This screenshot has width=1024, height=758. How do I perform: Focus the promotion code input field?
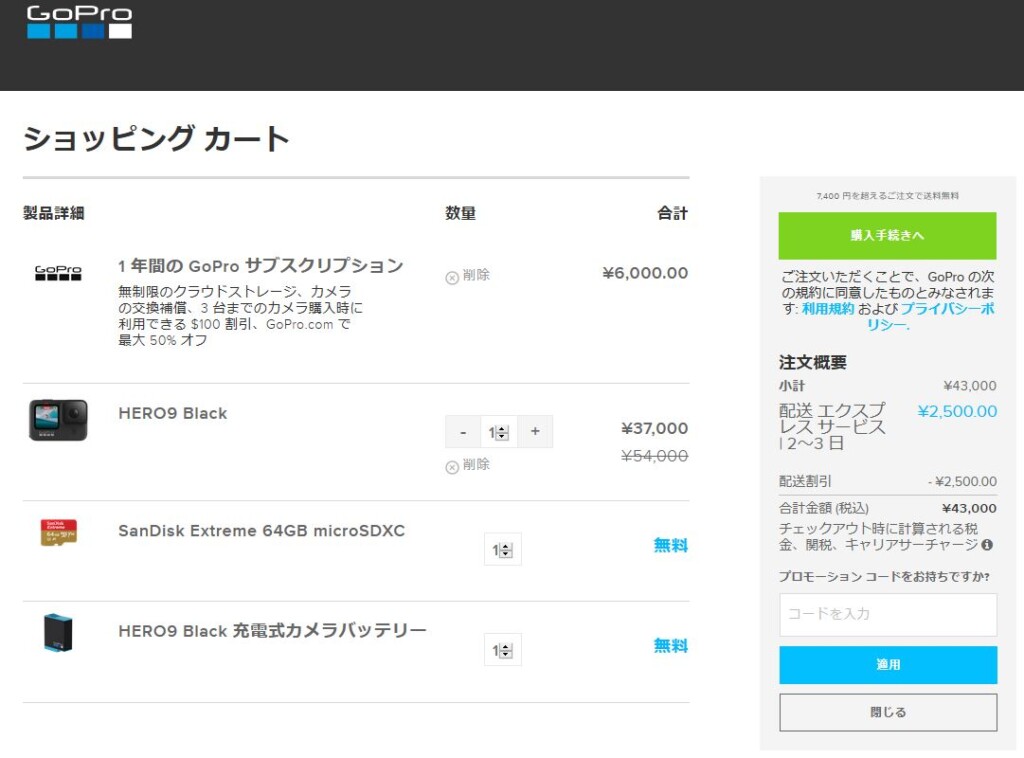[888, 614]
